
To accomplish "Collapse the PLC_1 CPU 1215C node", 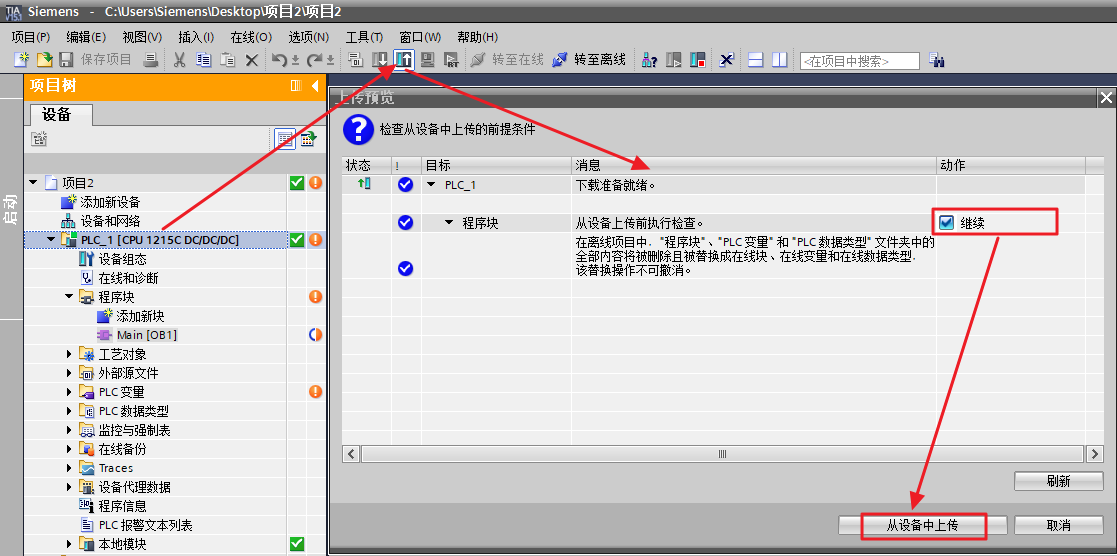I will 51,240.
